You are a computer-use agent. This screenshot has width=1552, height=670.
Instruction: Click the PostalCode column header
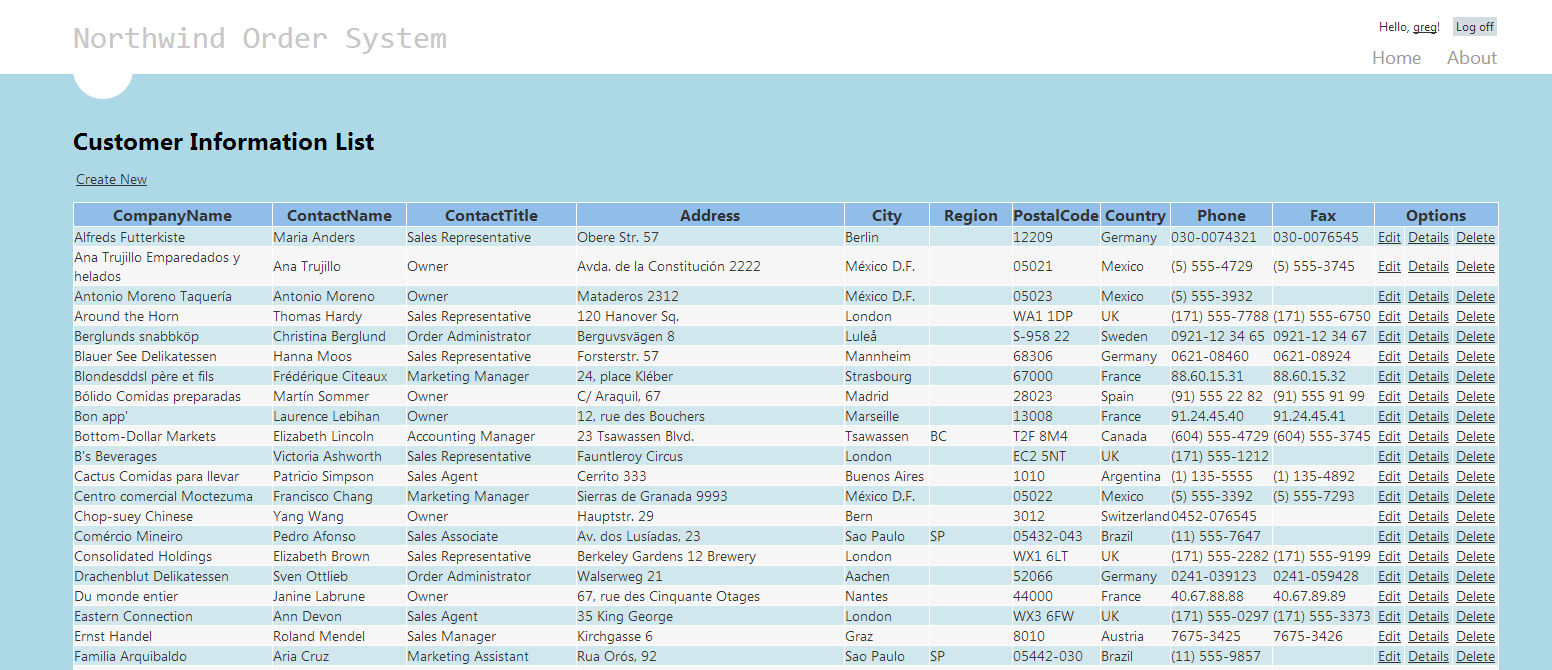pos(1056,215)
